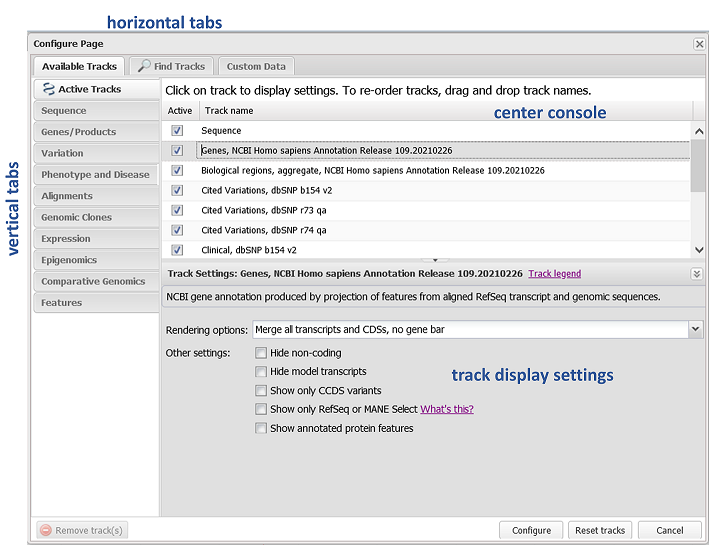722x545 pixels.
Task: Select the Variation vertical tab
Action: (x=96, y=153)
